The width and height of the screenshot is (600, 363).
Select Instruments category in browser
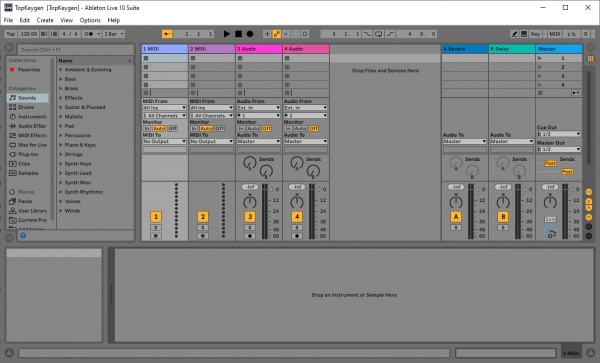pos(28,117)
